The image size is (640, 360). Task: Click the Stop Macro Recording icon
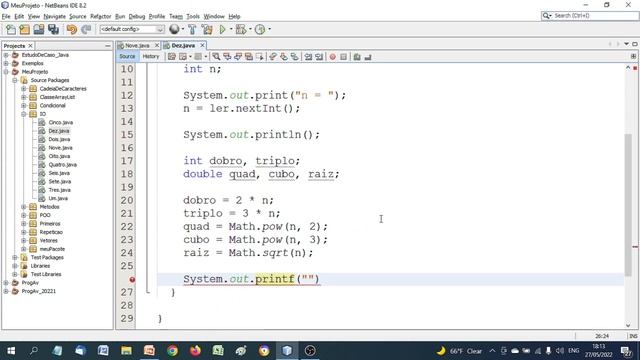343,57
